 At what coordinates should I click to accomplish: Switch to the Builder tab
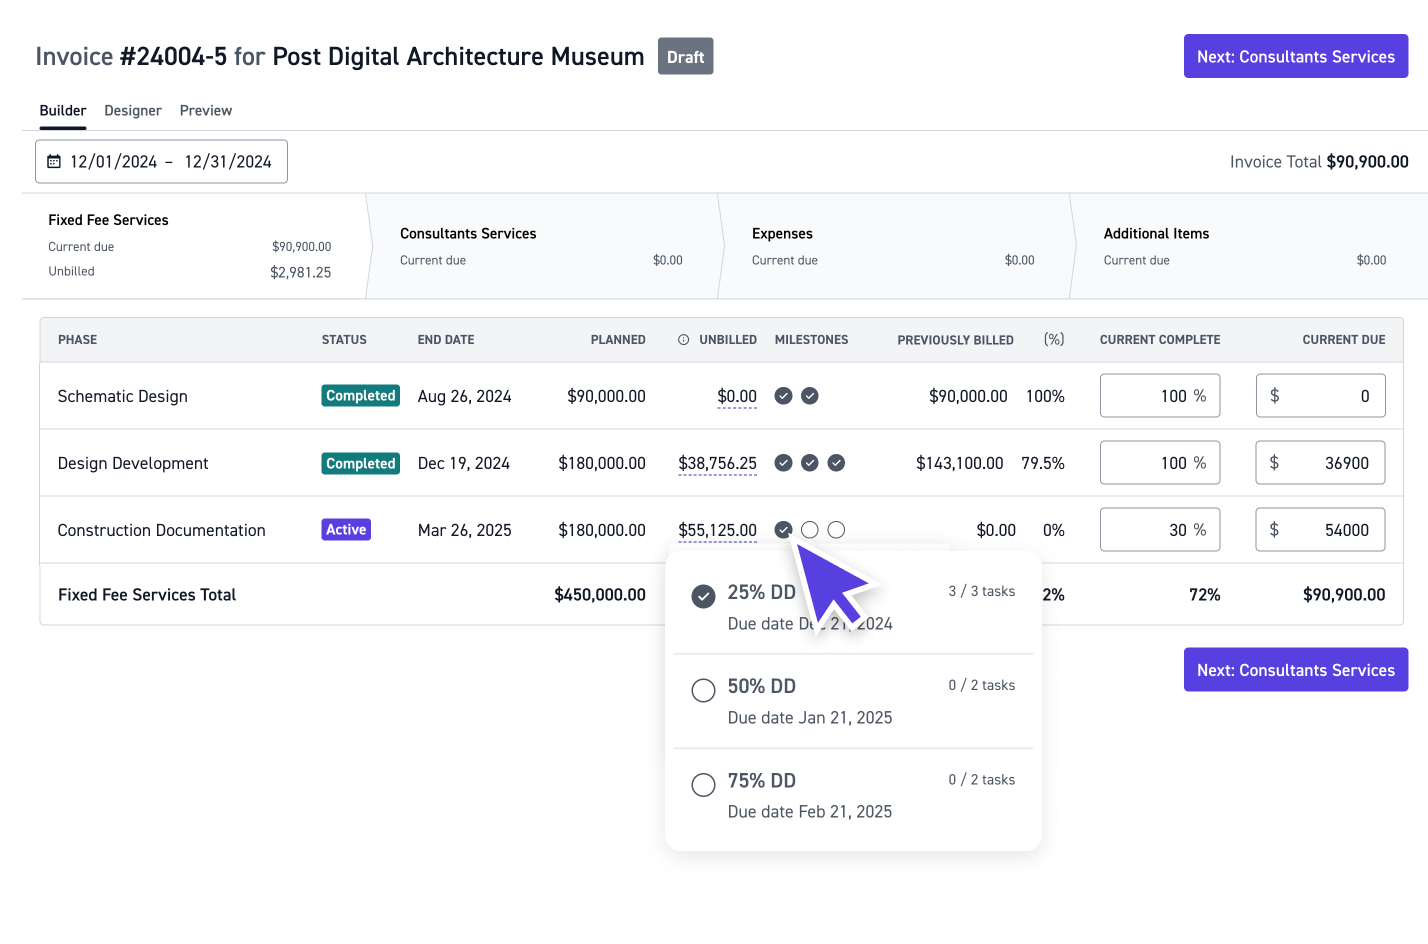tap(63, 111)
